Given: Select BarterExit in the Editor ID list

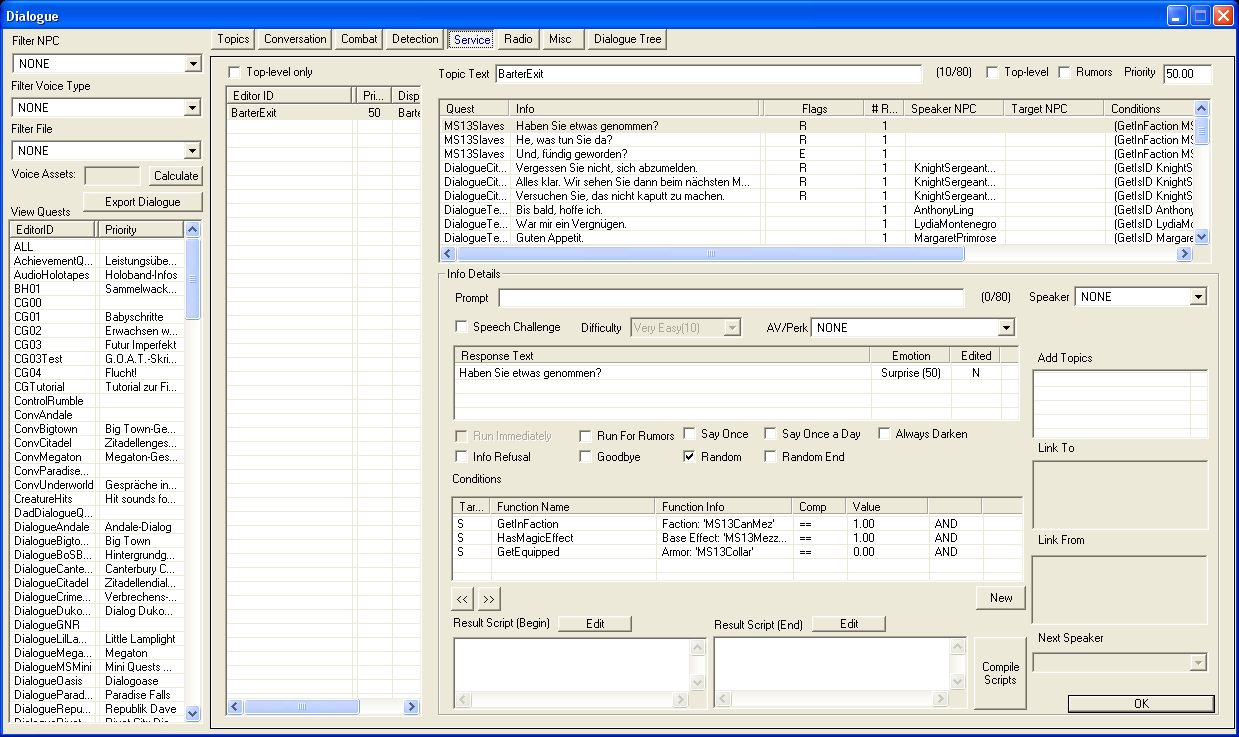Looking at the screenshot, I should point(324,113).
